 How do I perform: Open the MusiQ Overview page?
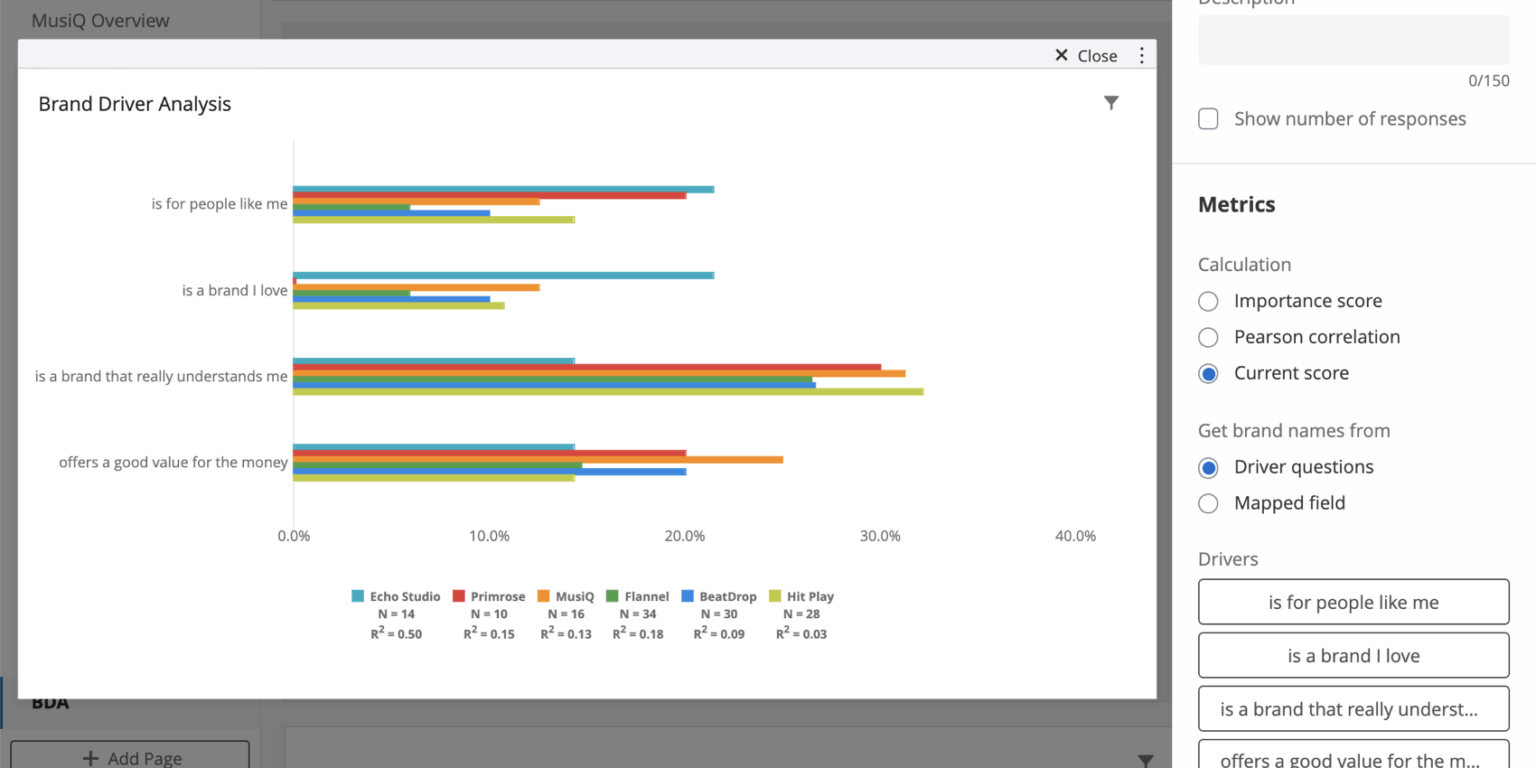100,20
